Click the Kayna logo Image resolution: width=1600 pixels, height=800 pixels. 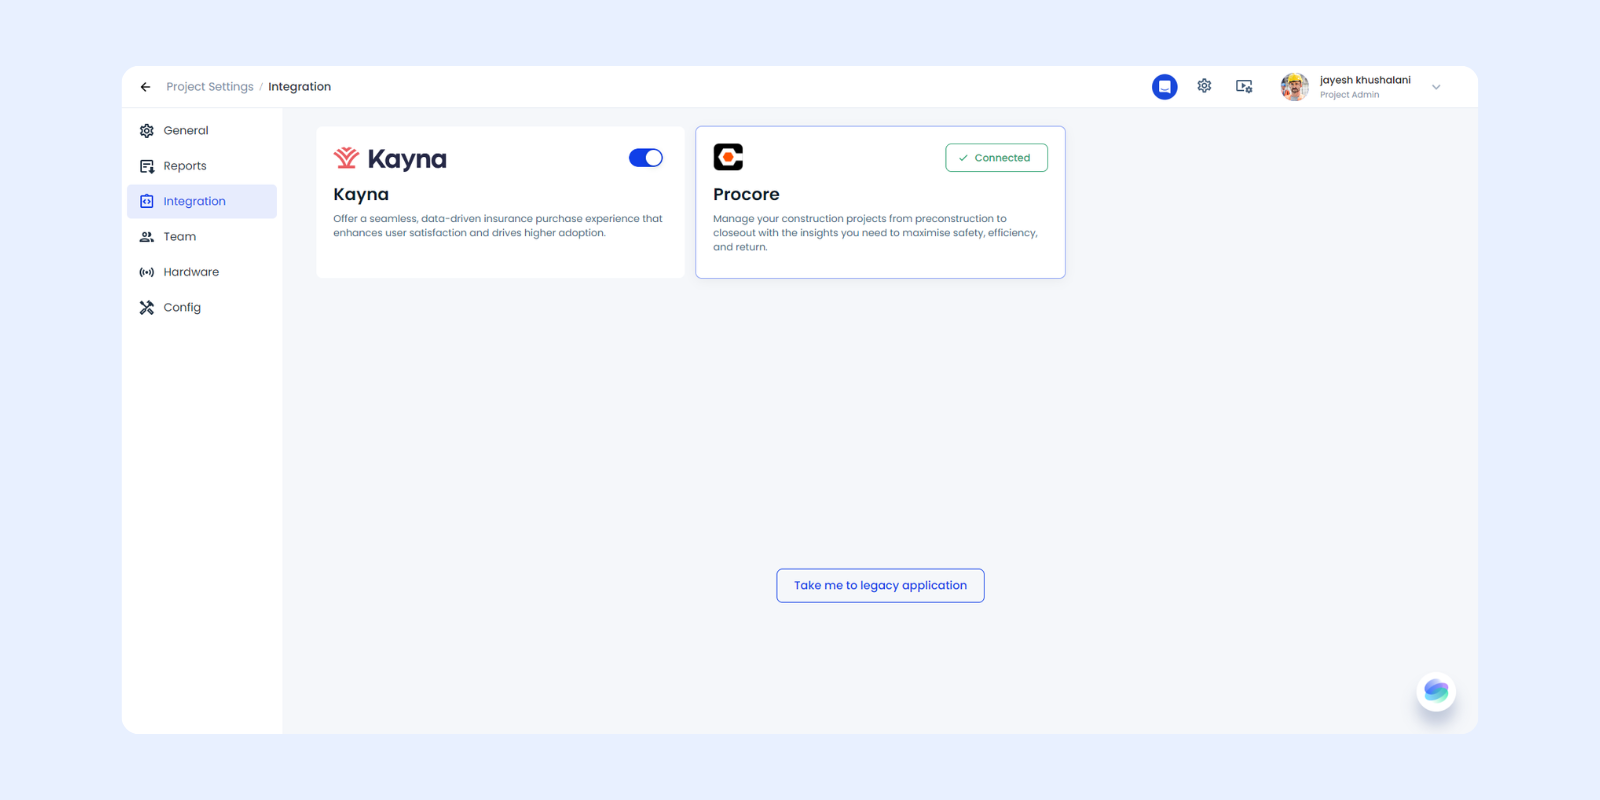click(x=390, y=158)
